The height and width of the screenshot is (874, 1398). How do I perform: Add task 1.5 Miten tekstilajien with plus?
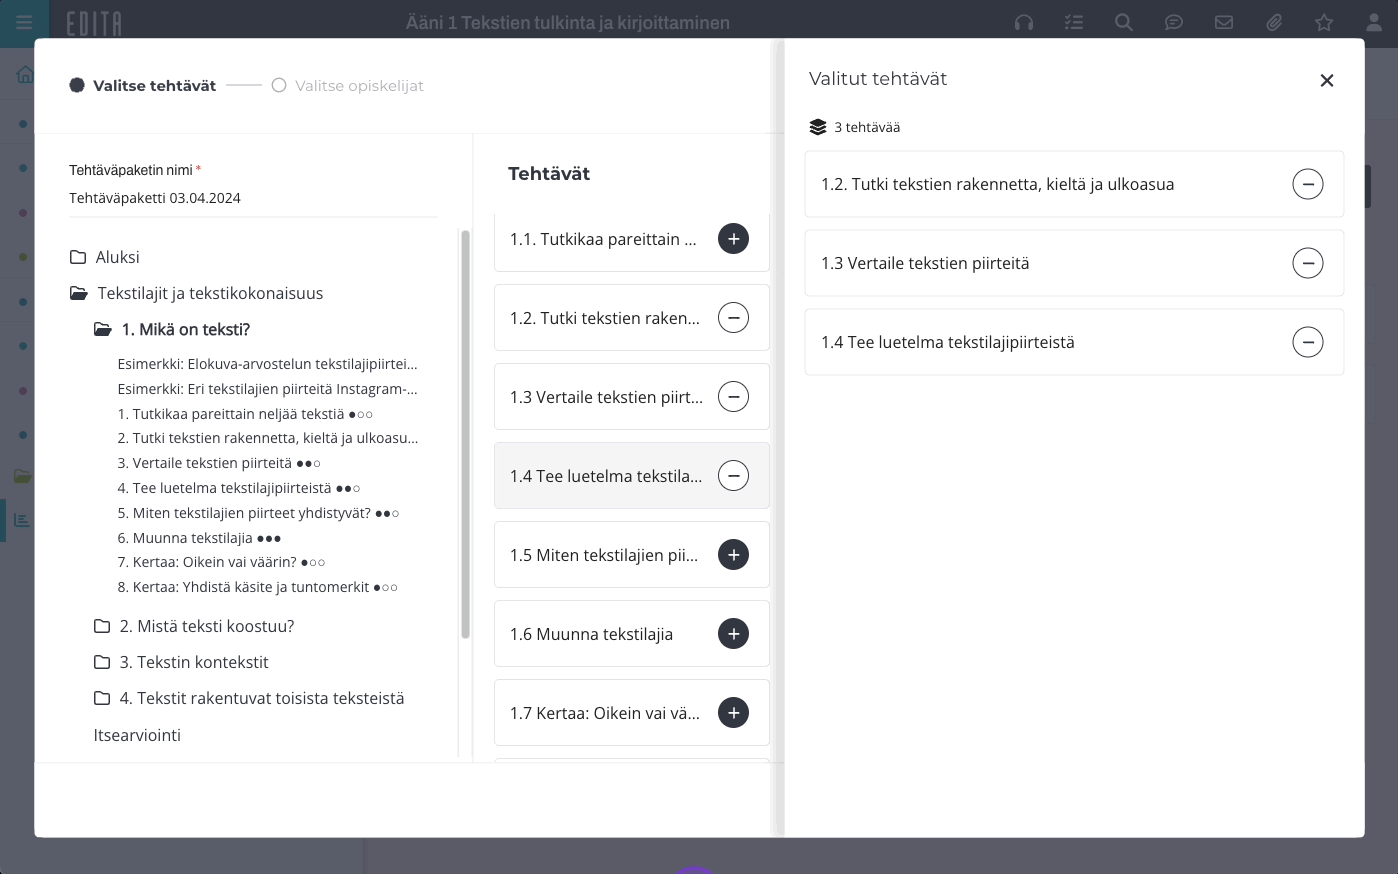point(733,555)
